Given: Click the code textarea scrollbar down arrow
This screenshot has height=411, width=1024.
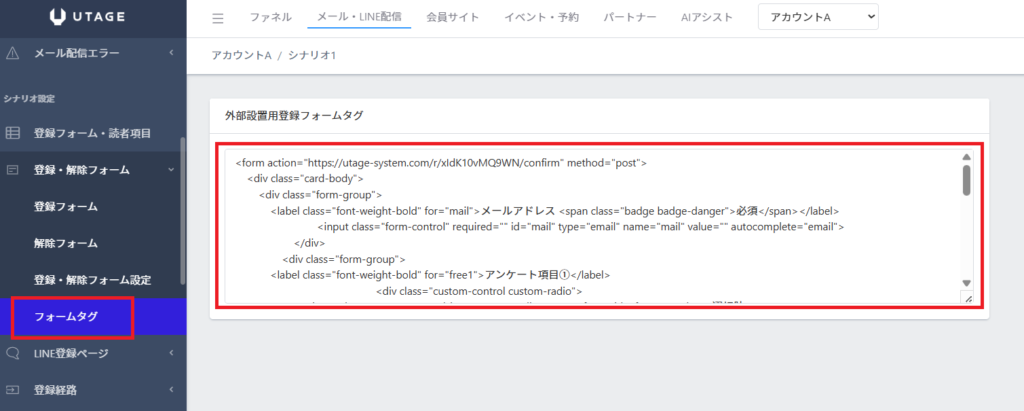Looking at the screenshot, I should click(x=966, y=283).
